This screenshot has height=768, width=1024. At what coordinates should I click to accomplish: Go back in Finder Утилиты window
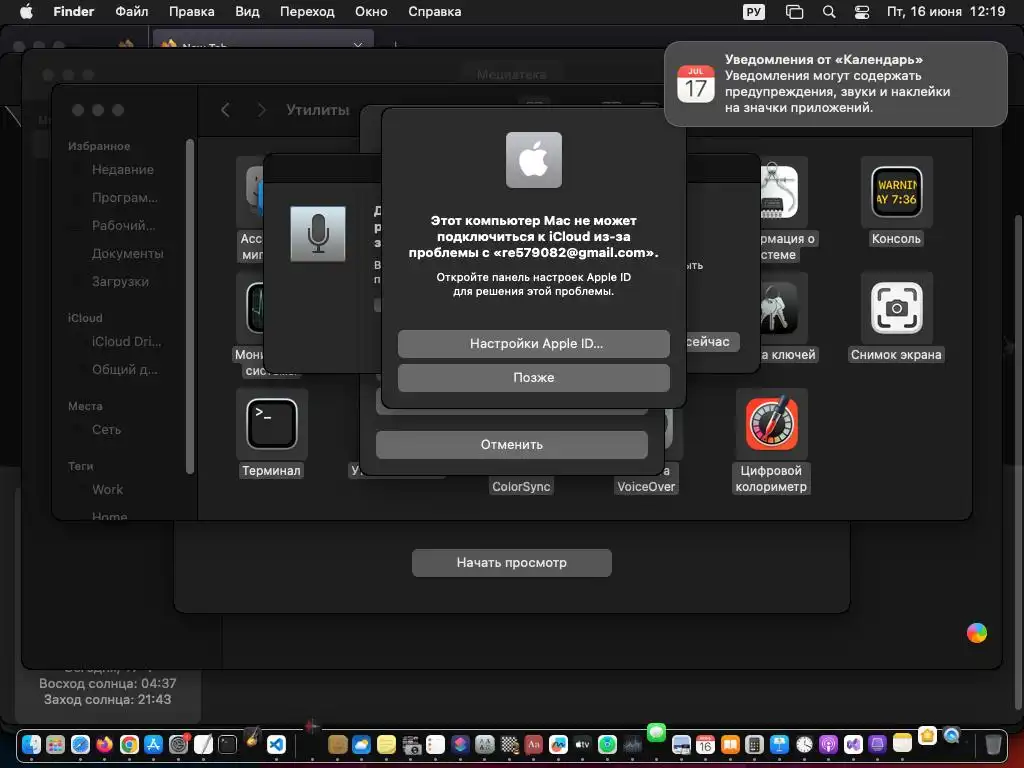225,110
